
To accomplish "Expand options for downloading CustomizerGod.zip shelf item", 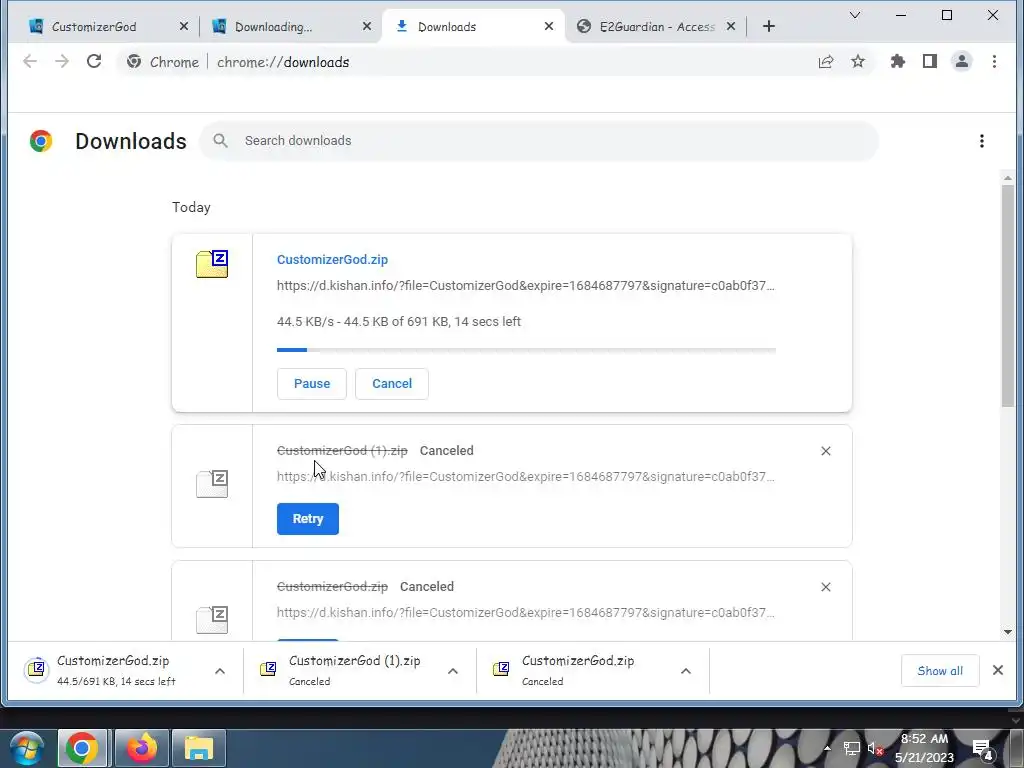I will [x=219, y=671].
